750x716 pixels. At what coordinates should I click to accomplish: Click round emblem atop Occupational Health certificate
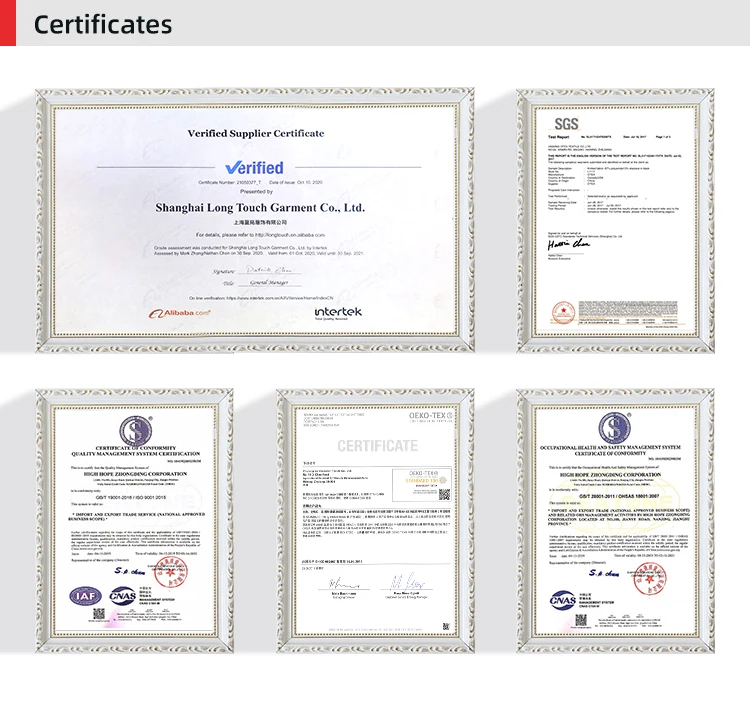coord(615,428)
